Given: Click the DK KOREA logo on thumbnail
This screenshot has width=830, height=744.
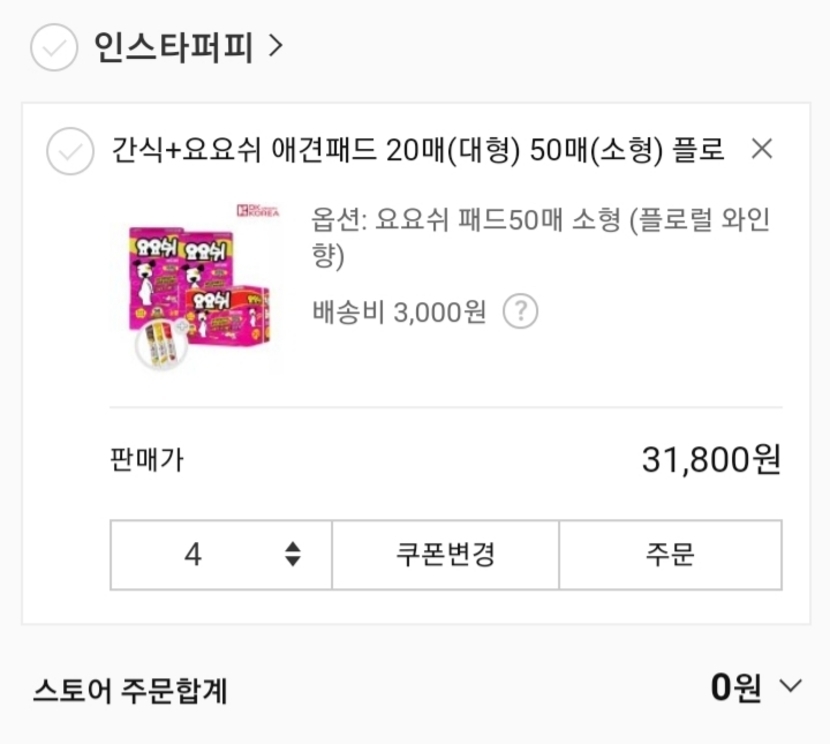Looking at the screenshot, I should pyautogui.click(x=258, y=210).
